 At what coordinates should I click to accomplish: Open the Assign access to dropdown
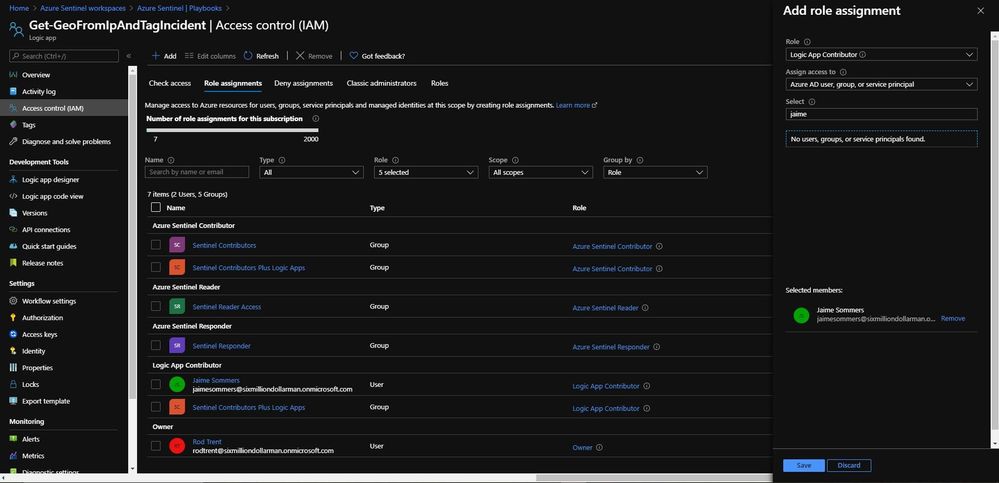[881, 84]
